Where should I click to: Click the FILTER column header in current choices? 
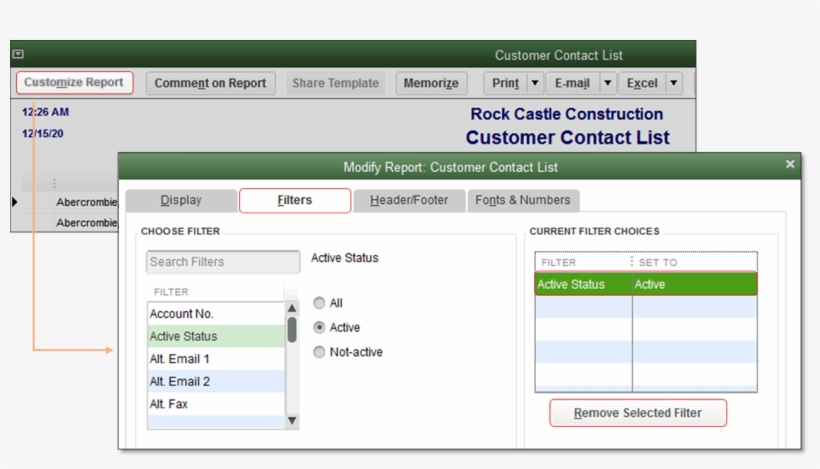tap(559, 262)
